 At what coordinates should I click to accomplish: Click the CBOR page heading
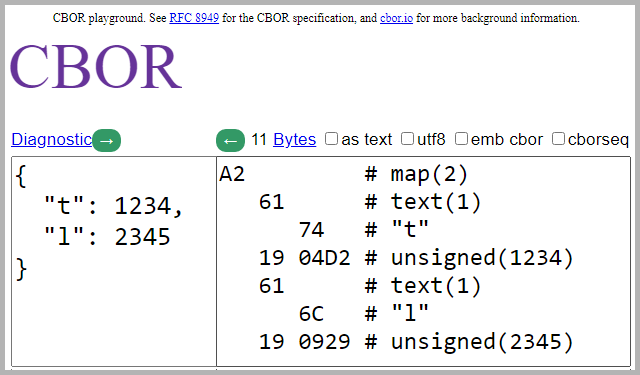coord(96,66)
